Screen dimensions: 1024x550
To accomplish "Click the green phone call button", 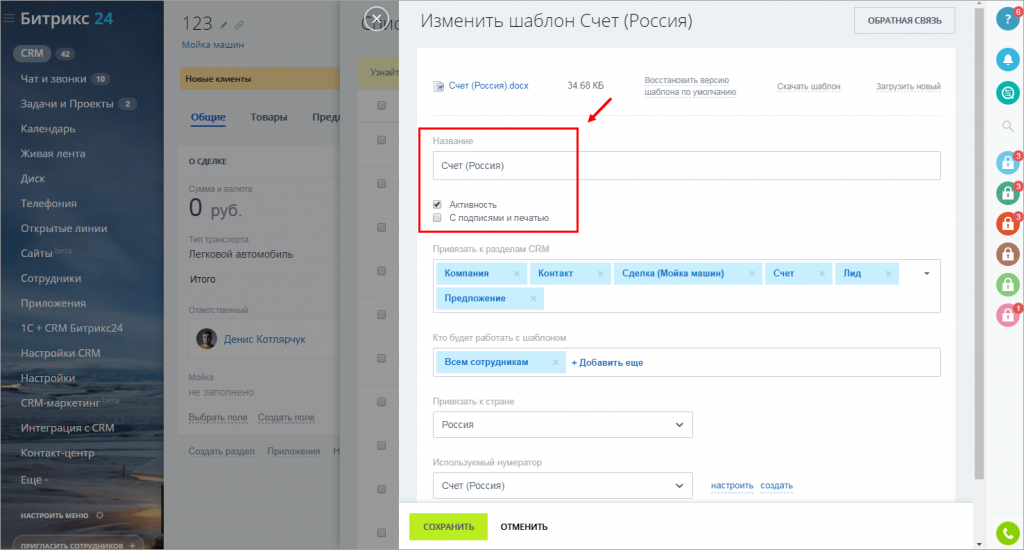I will click(x=1006, y=532).
